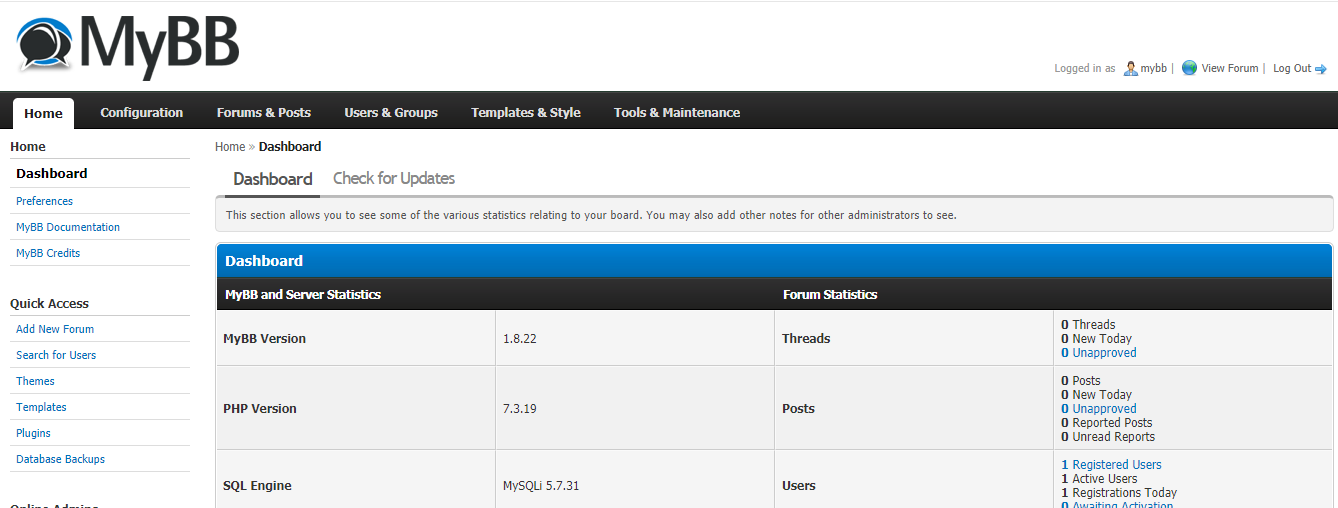
Task: Switch to the Check for Updates tab
Action: (x=394, y=178)
